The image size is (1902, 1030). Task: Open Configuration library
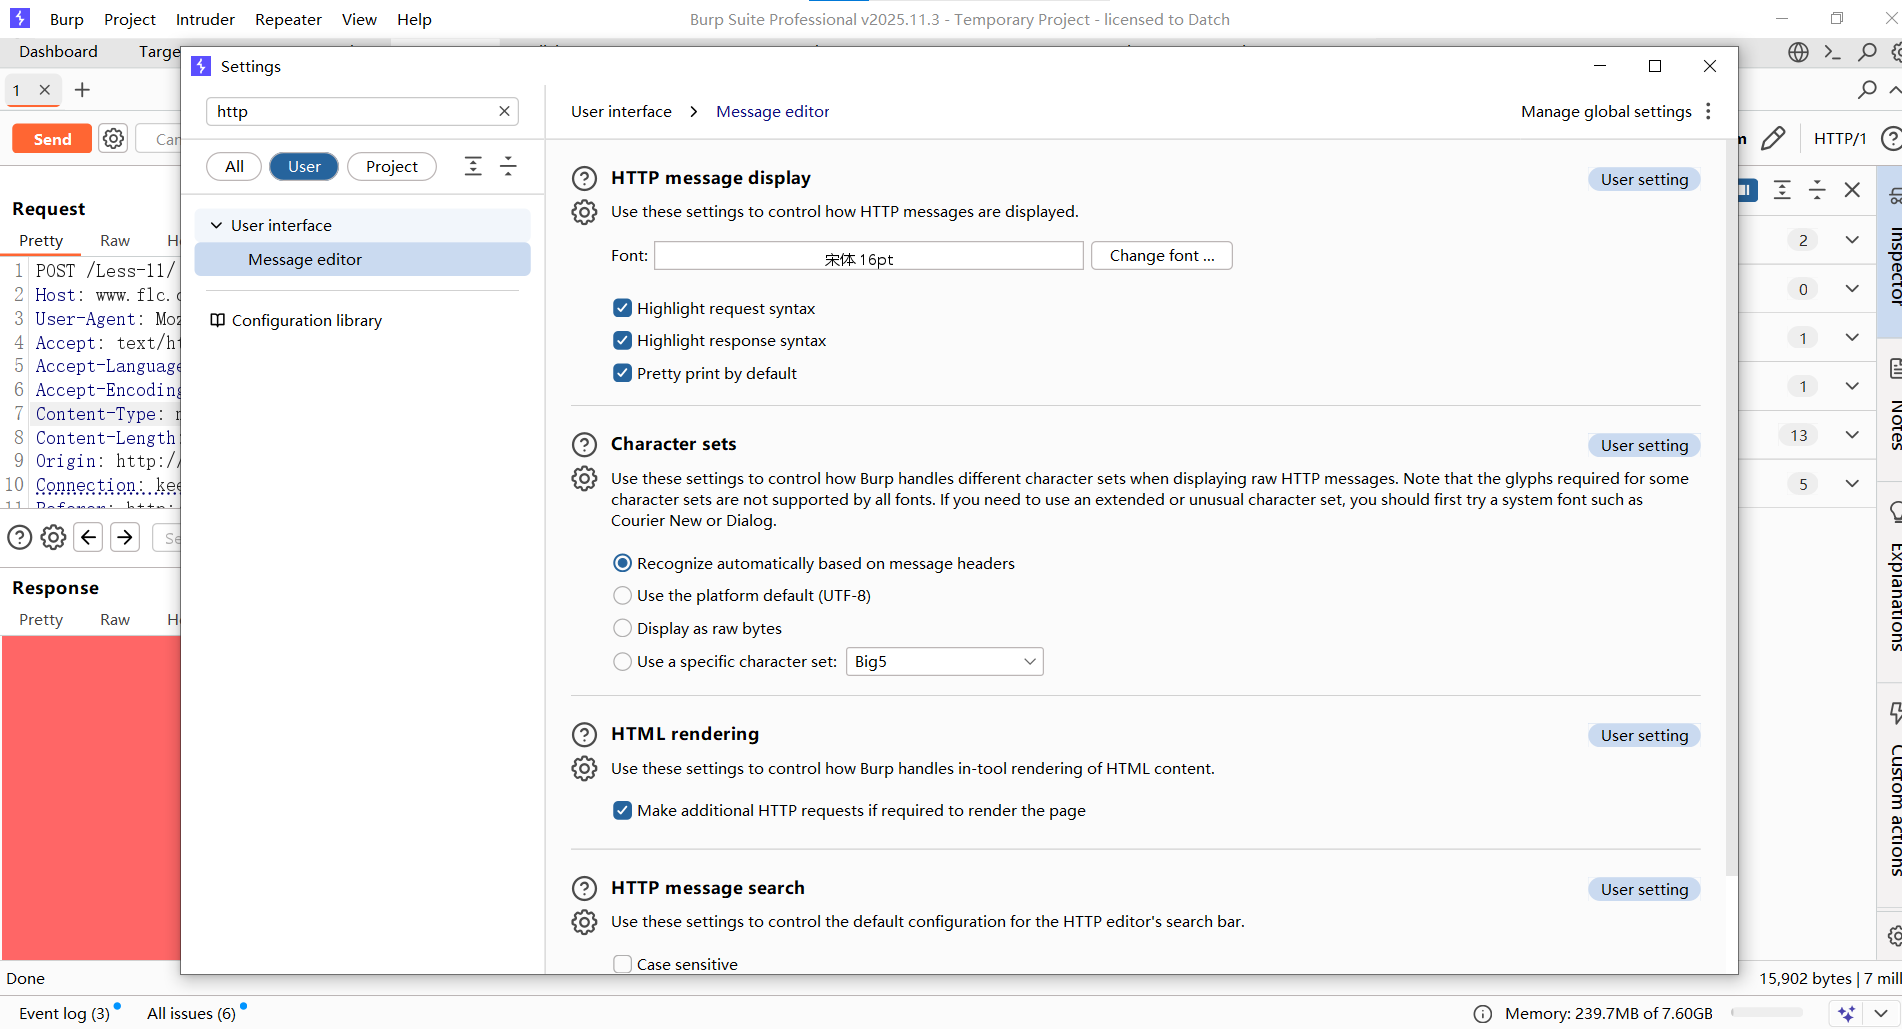pos(296,320)
